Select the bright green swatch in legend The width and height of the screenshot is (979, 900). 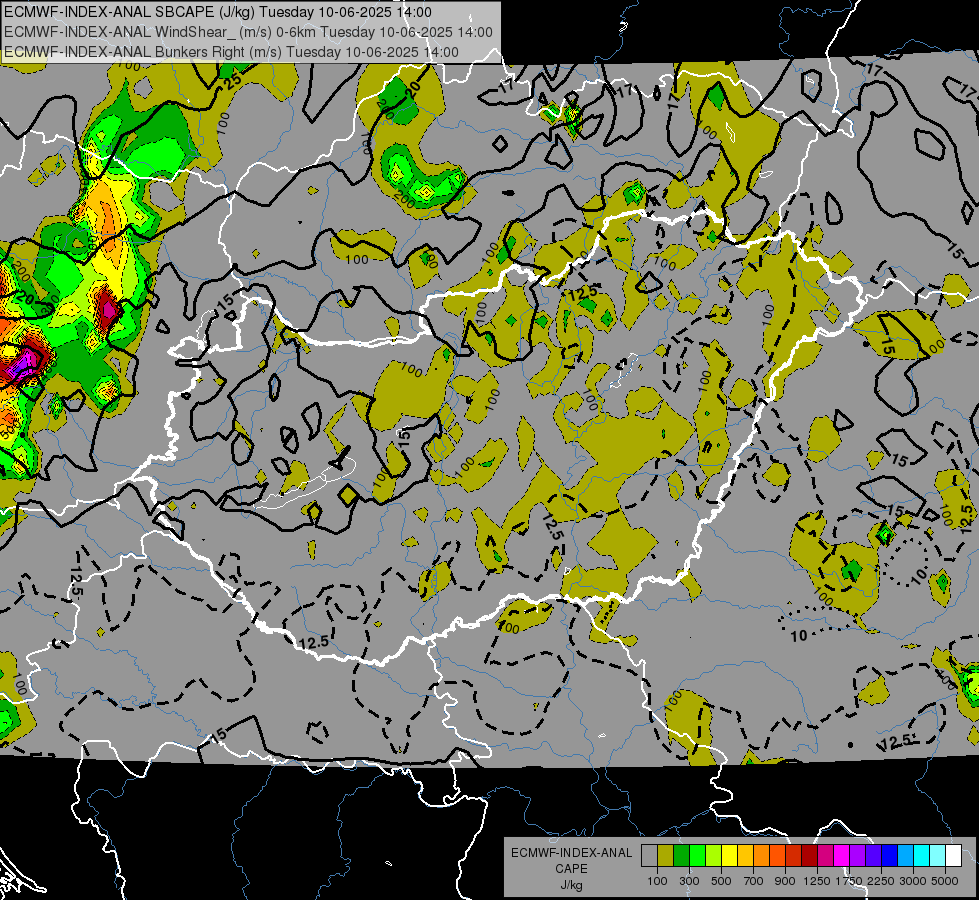(697, 855)
